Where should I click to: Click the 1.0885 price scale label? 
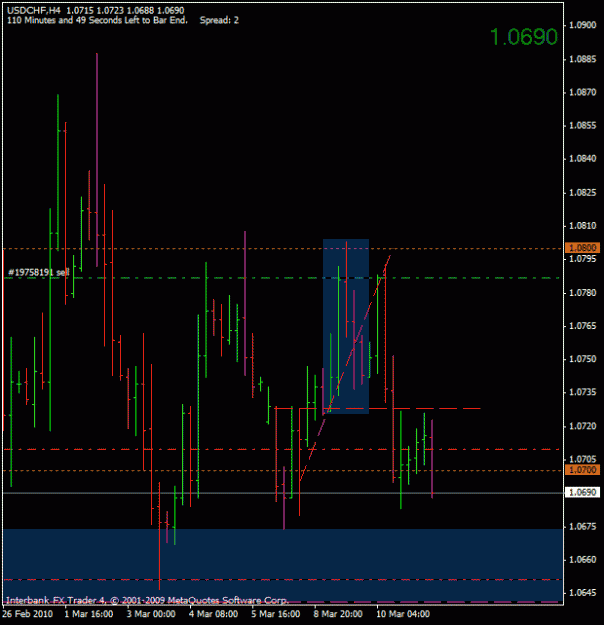click(x=582, y=59)
